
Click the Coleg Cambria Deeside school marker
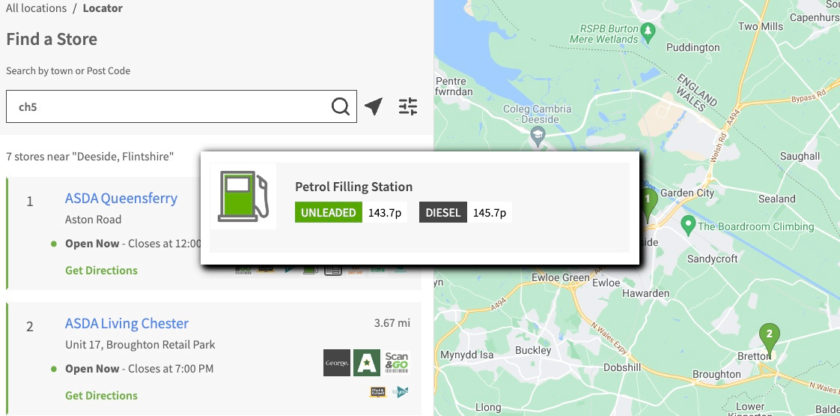[x=537, y=136]
